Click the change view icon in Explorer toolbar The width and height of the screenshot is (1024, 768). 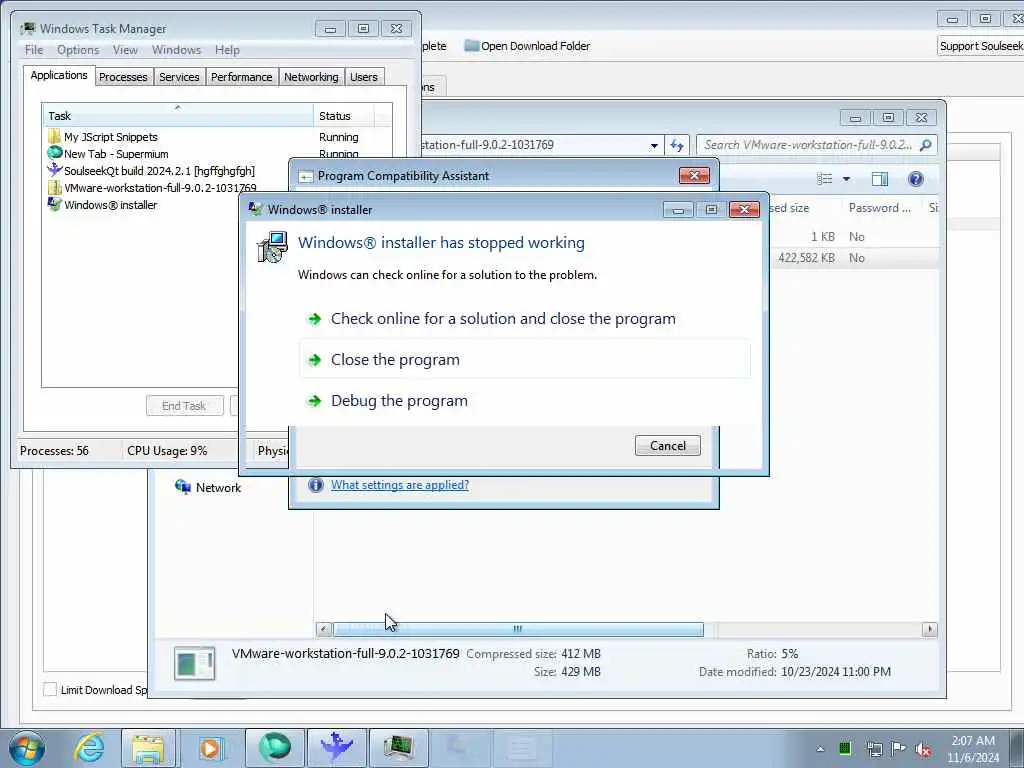tap(825, 179)
